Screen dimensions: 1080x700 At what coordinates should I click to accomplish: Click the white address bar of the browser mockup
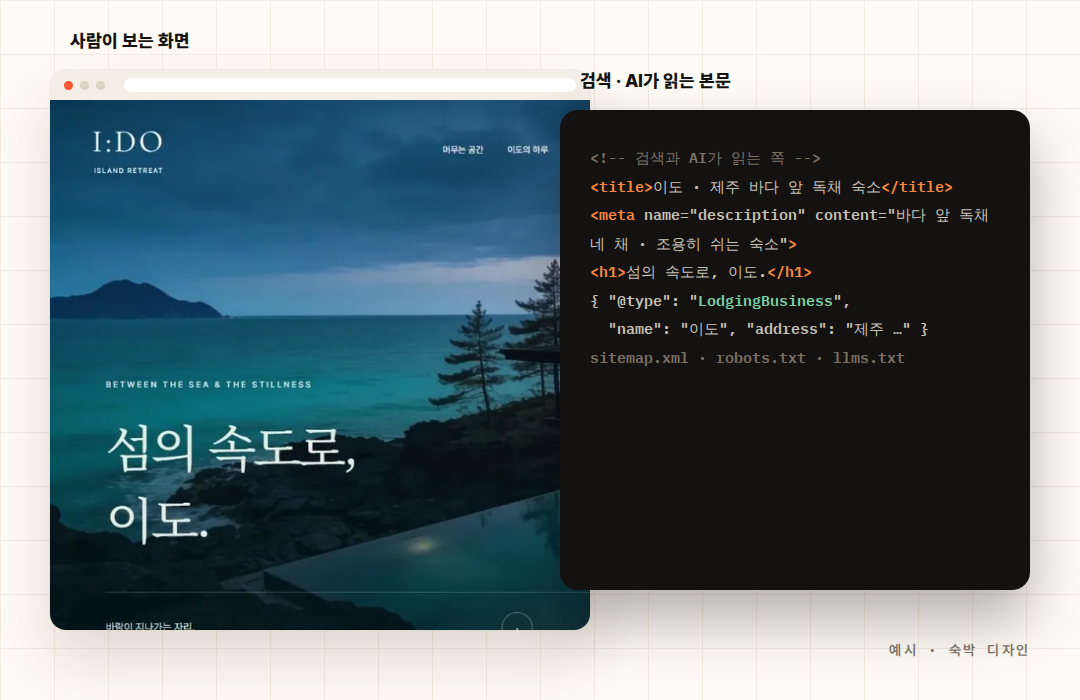[x=350, y=85]
